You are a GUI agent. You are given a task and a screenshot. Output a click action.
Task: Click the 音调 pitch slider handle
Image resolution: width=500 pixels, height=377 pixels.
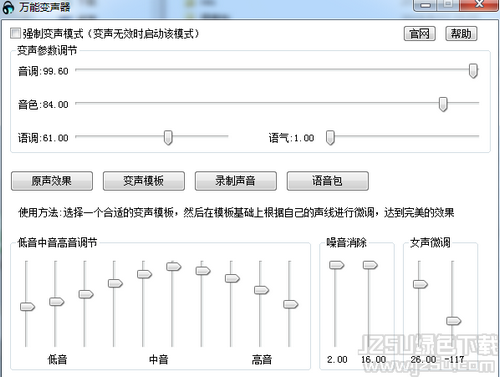click(473, 71)
